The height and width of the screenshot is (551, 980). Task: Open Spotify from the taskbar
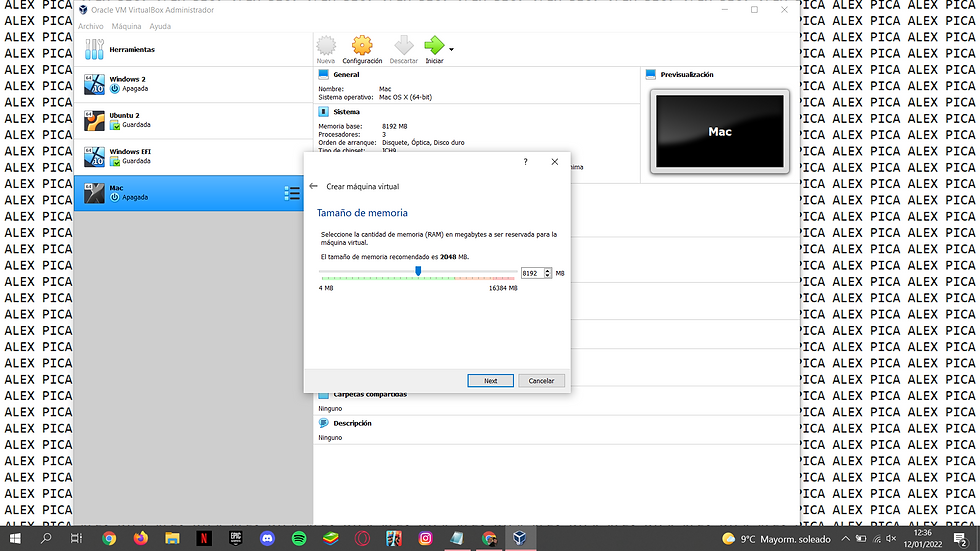click(x=299, y=539)
